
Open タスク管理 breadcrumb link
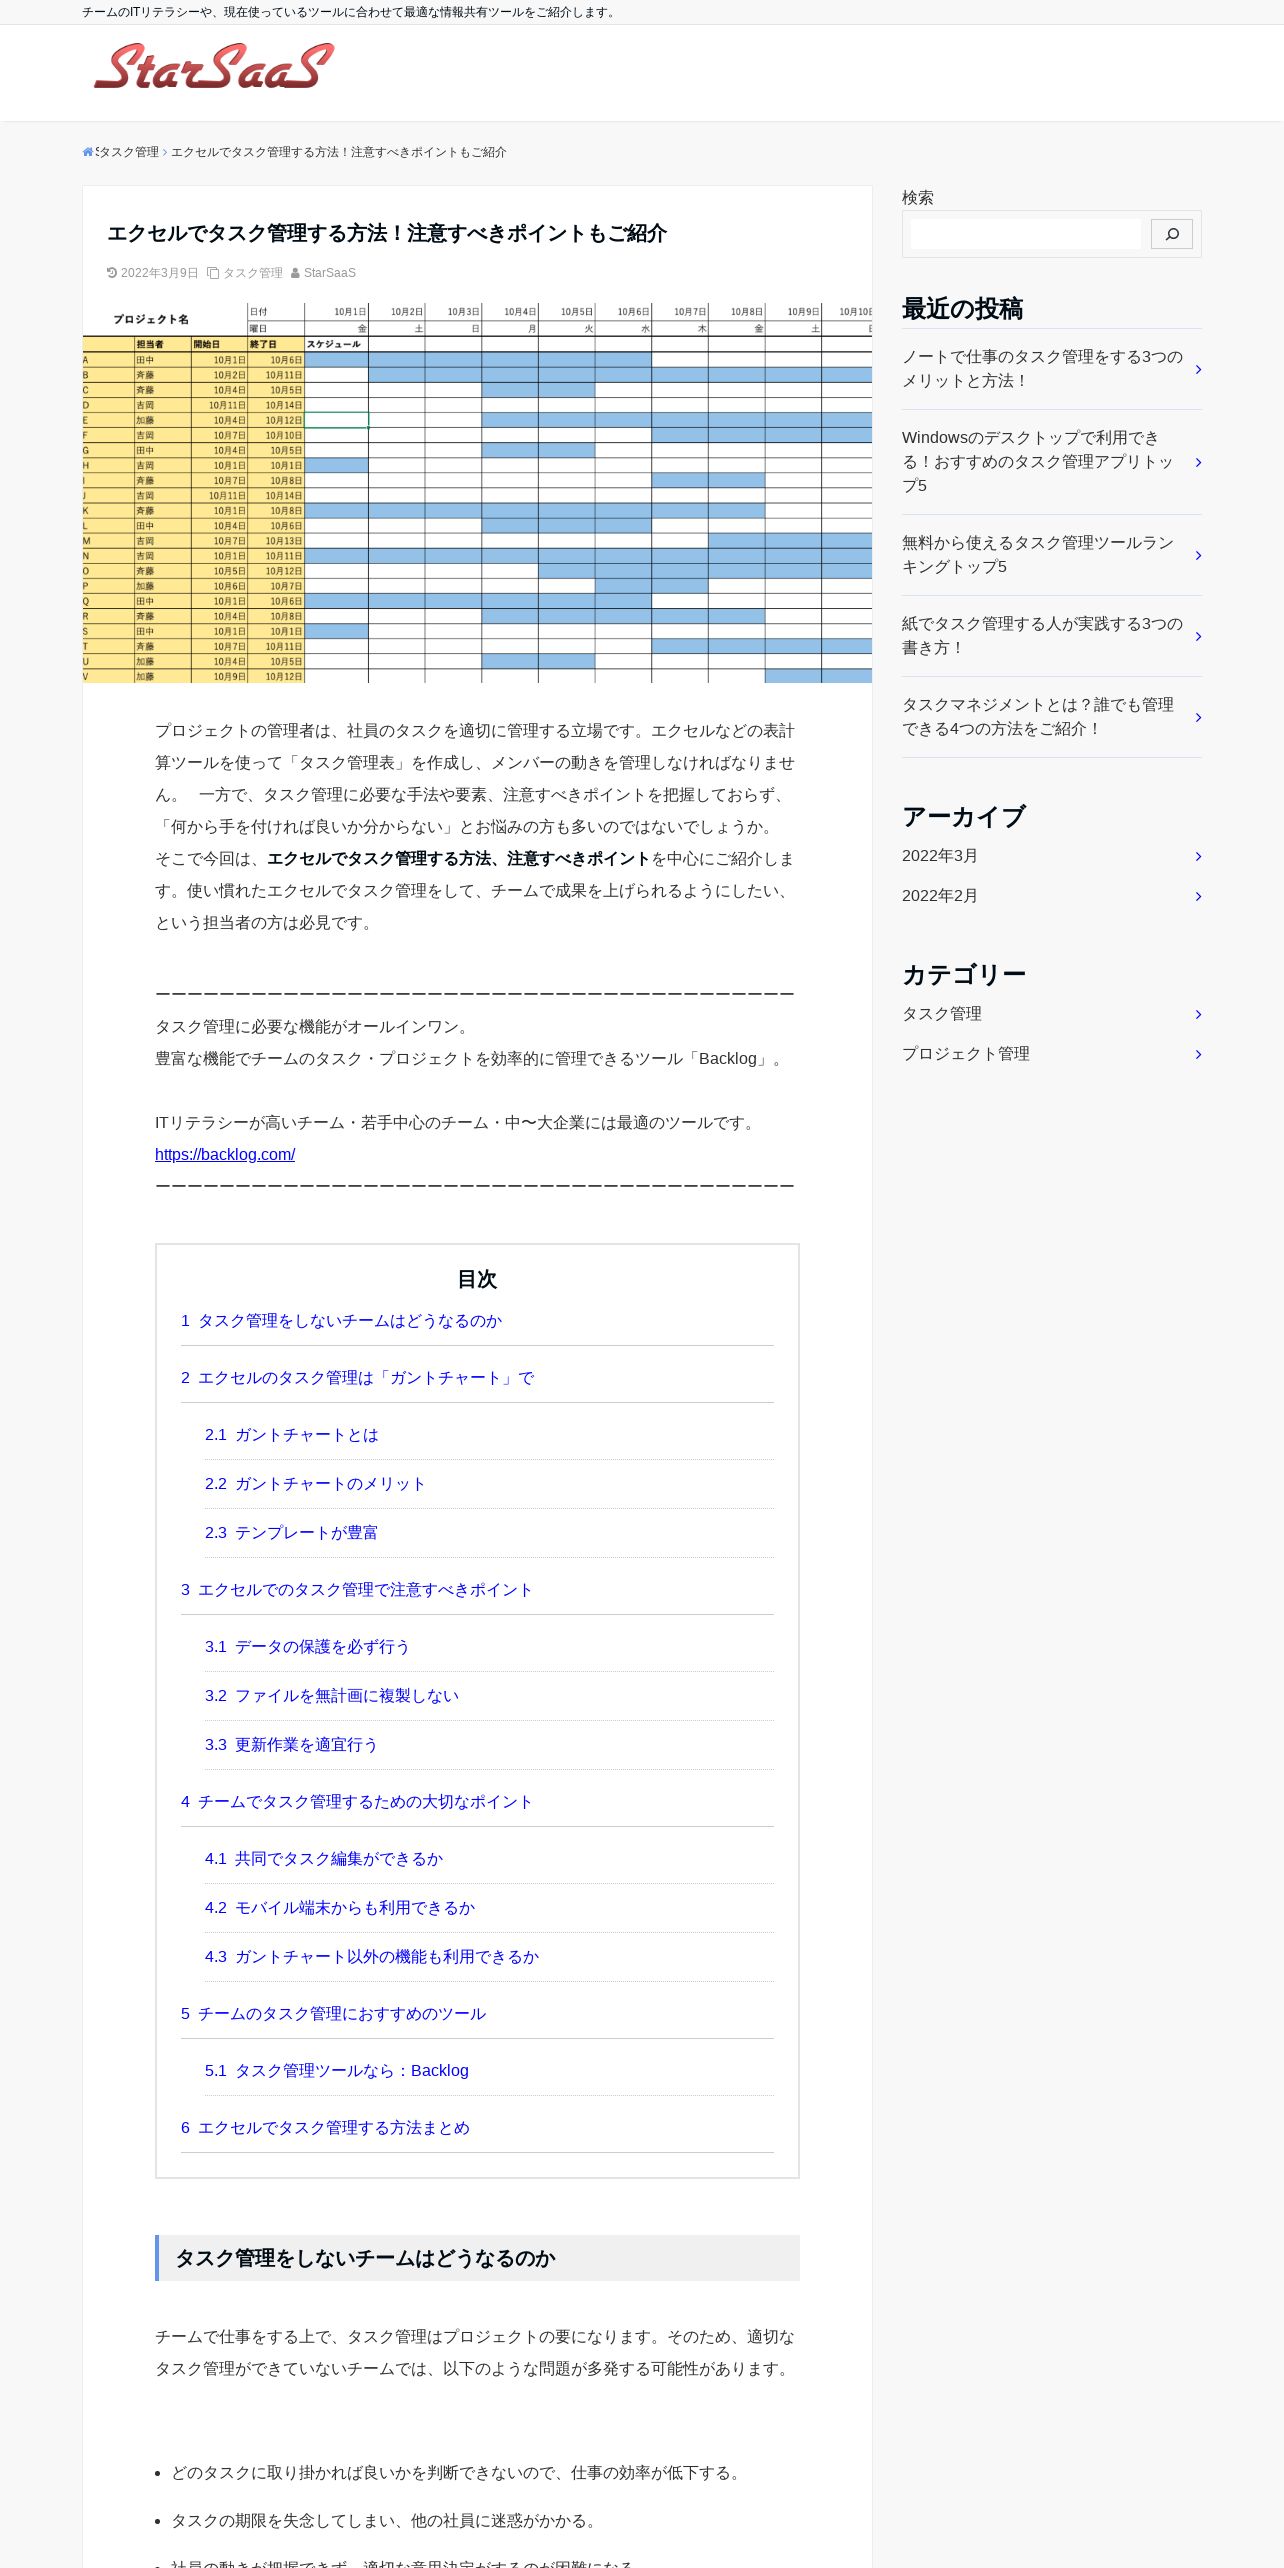(x=128, y=152)
